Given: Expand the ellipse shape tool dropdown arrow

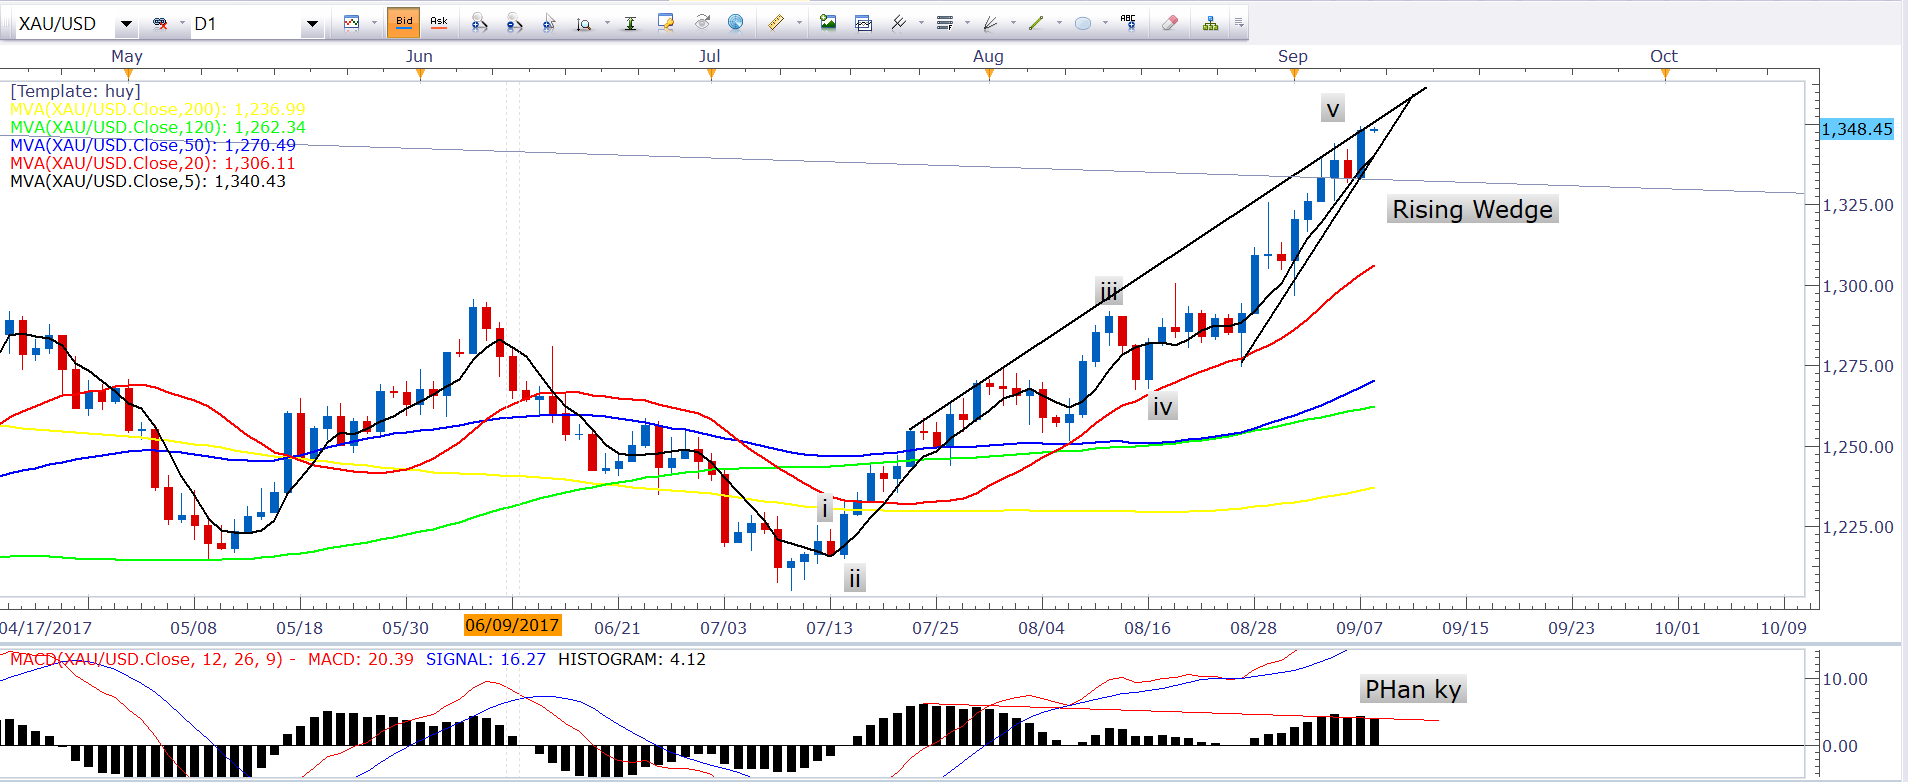Looking at the screenshot, I should click(1105, 23).
